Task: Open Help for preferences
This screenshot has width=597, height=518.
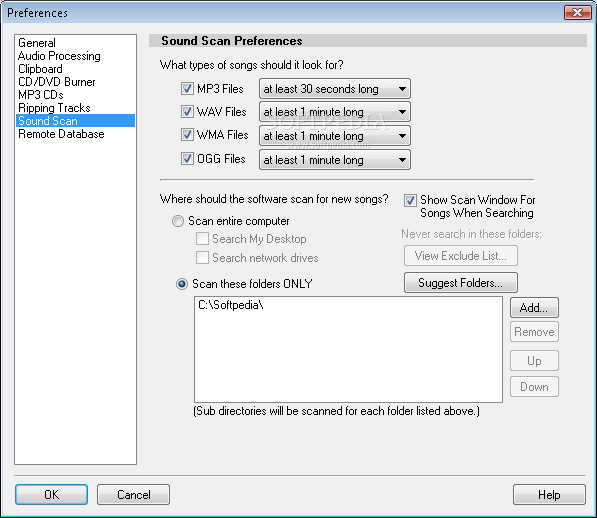Action: [x=549, y=495]
